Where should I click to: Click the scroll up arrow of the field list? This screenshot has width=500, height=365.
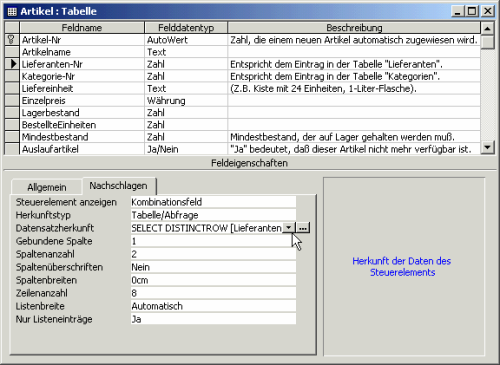[487, 28]
